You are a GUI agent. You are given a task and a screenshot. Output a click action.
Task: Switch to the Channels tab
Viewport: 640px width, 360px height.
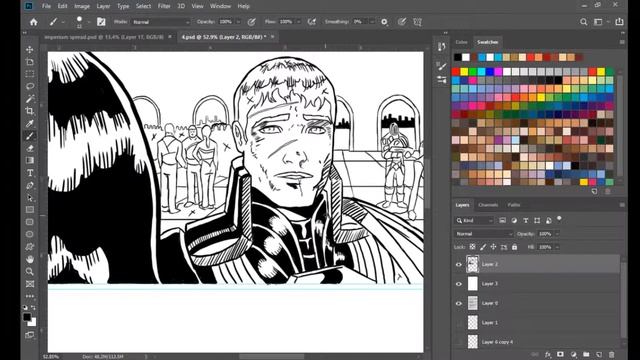pos(488,205)
